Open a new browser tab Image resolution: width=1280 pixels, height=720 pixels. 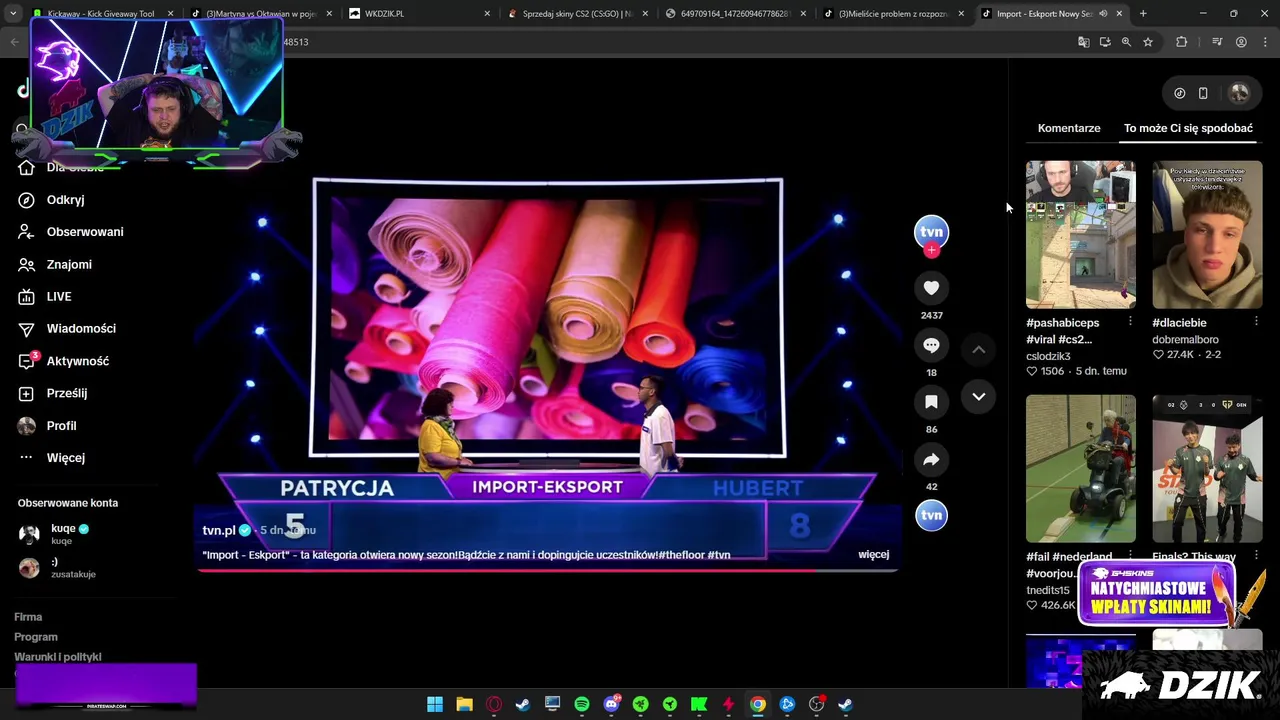1143,14
